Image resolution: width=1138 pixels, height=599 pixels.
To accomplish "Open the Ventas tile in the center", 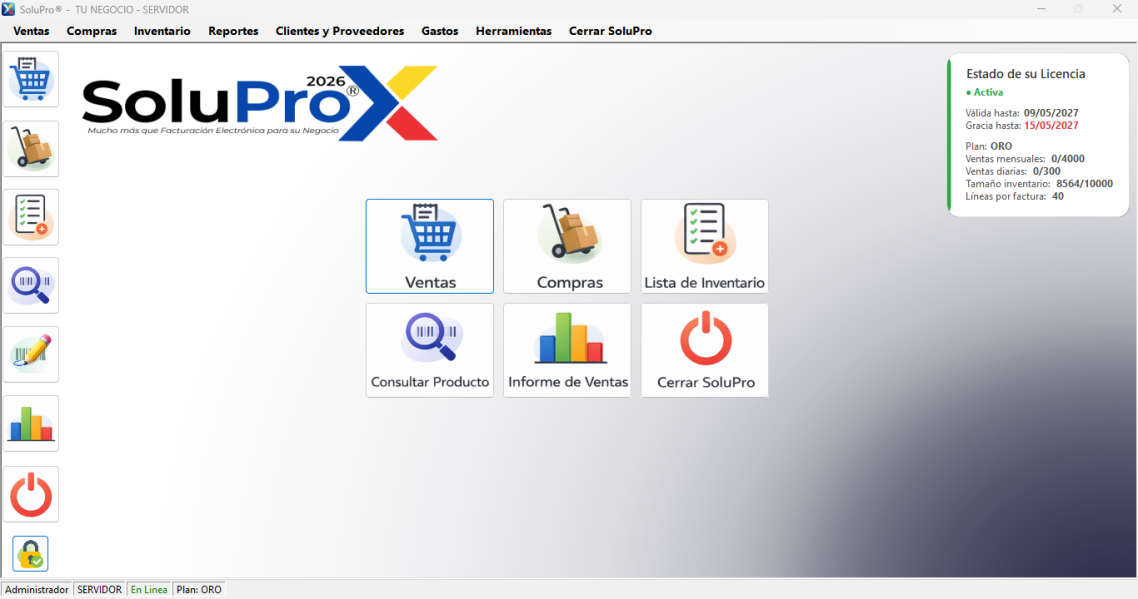I will [430, 246].
